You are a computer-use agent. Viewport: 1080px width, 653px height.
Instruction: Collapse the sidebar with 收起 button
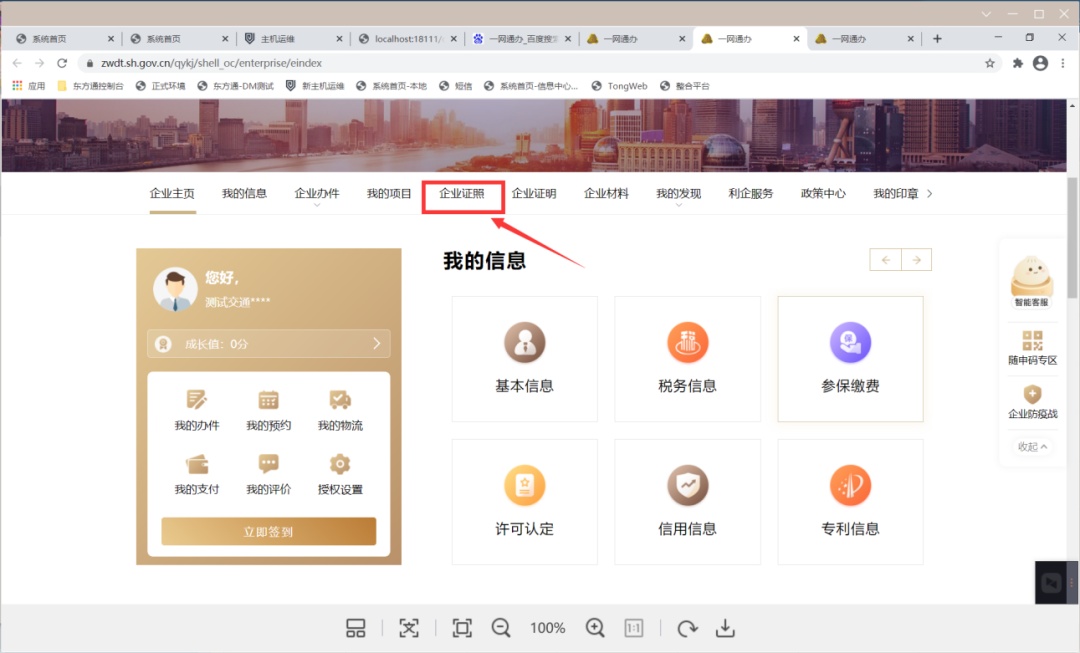click(x=1032, y=447)
